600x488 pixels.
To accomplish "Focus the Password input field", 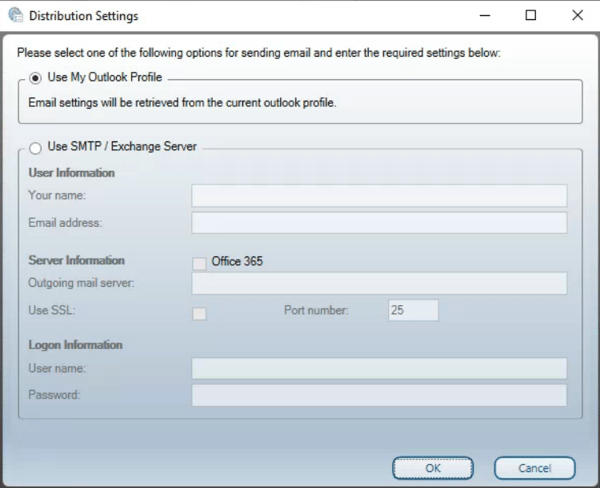I will (x=379, y=396).
